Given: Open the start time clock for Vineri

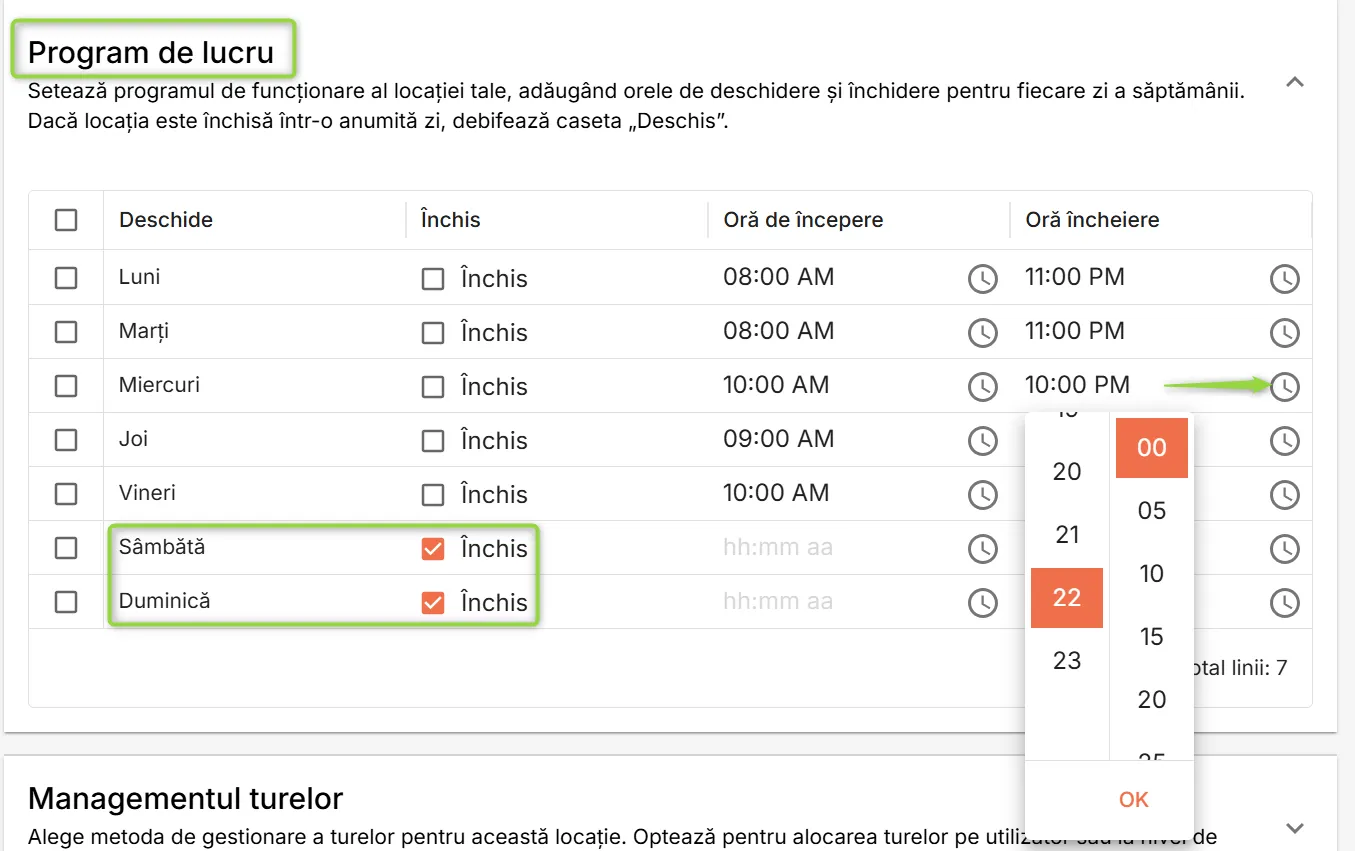Looking at the screenshot, I should [983, 494].
